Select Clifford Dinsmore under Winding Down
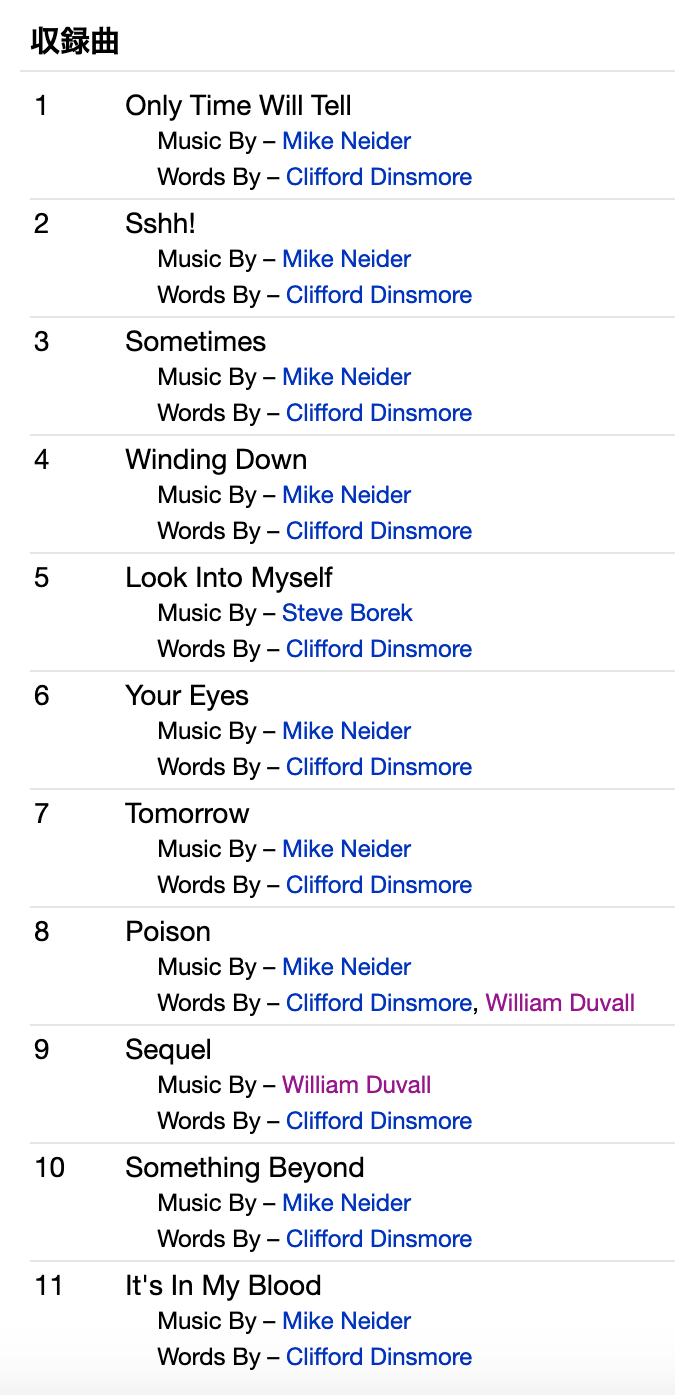Image resolution: width=675 pixels, height=1395 pixels. 378,531
